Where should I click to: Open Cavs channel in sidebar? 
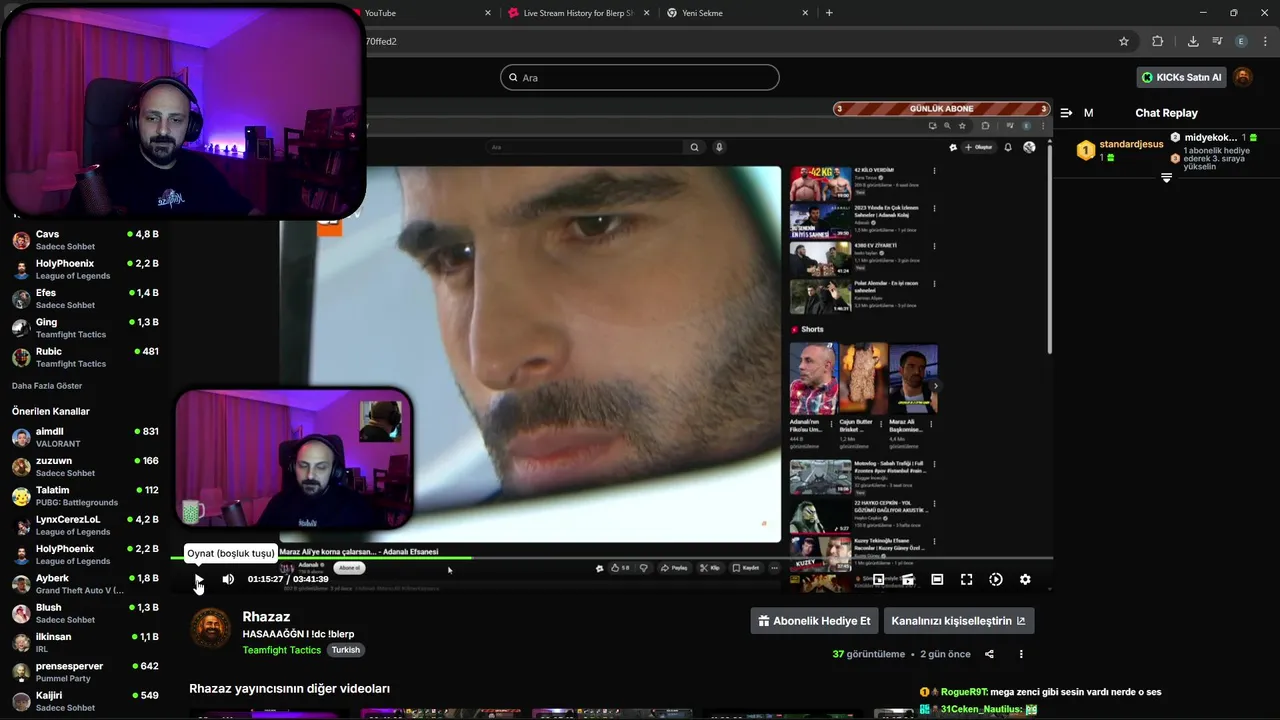tap(85, 240)
